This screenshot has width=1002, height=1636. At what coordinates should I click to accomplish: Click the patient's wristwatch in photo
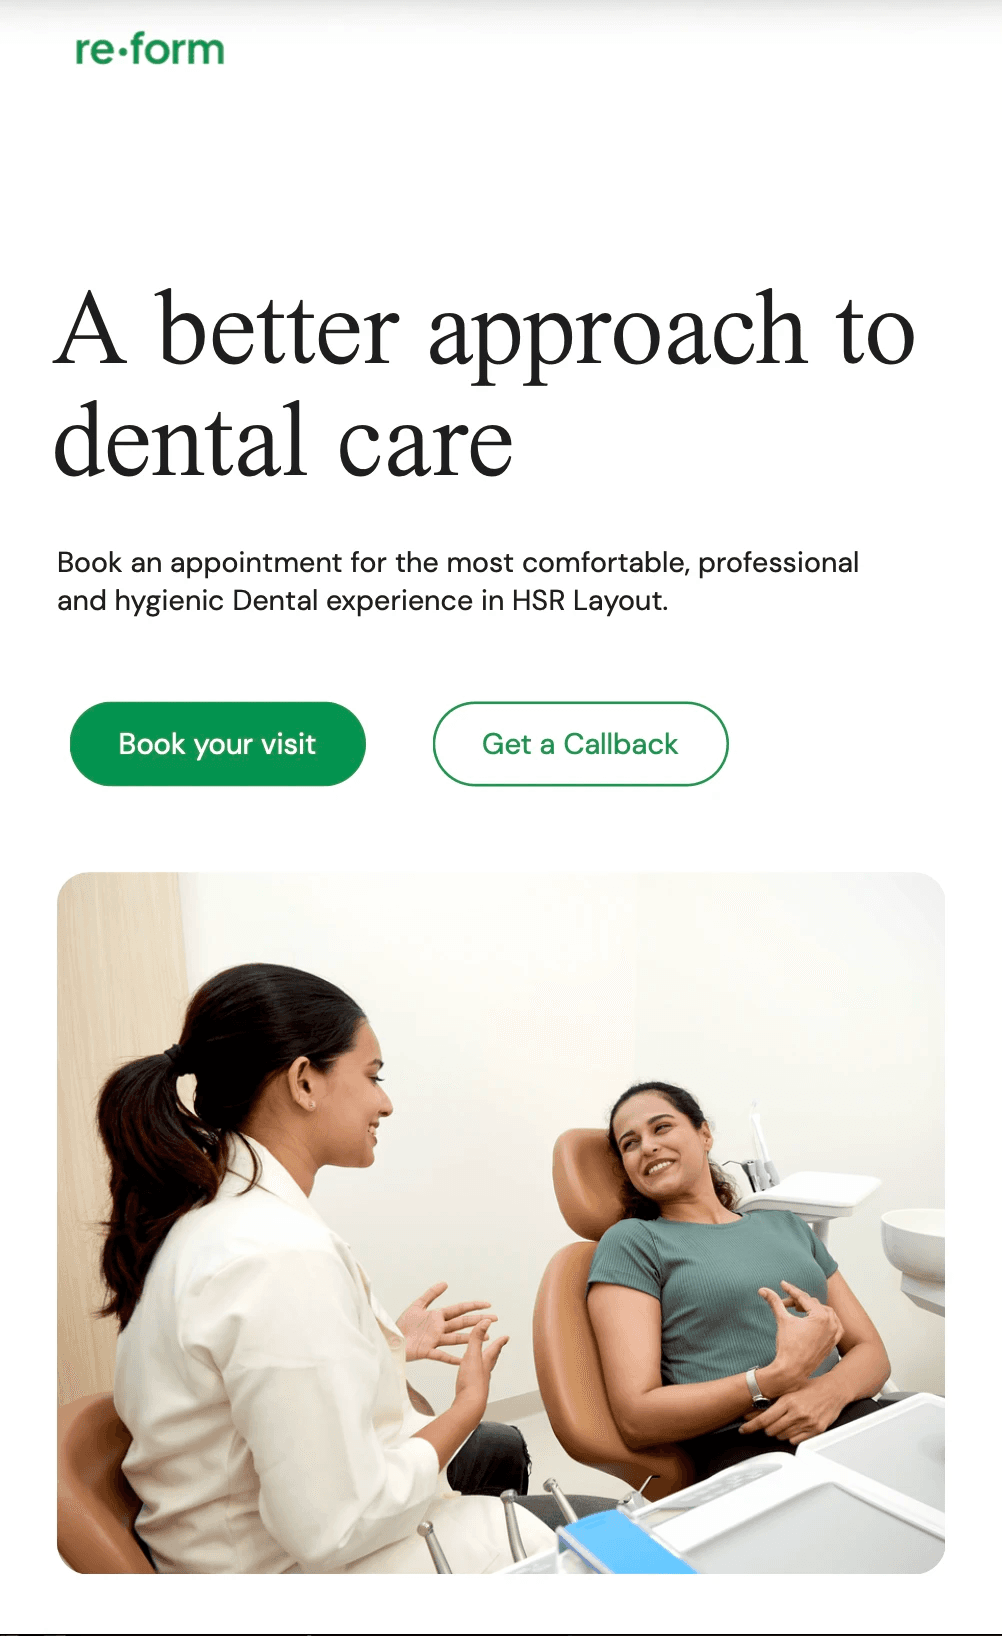point(758,1387)
